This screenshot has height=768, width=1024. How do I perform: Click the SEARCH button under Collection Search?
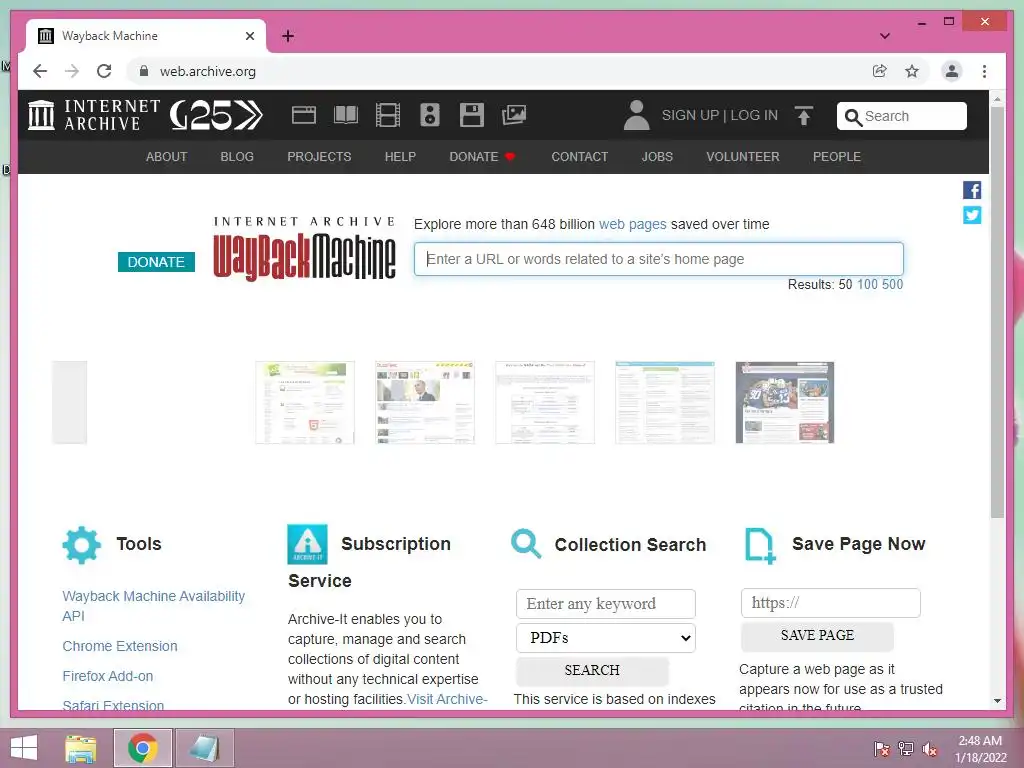coord(592,671)
